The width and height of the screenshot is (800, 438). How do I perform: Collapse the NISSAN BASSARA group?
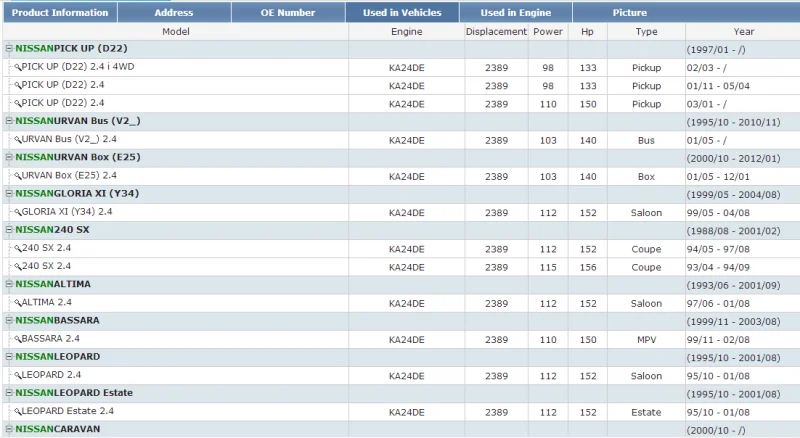(x=9, y=320)
